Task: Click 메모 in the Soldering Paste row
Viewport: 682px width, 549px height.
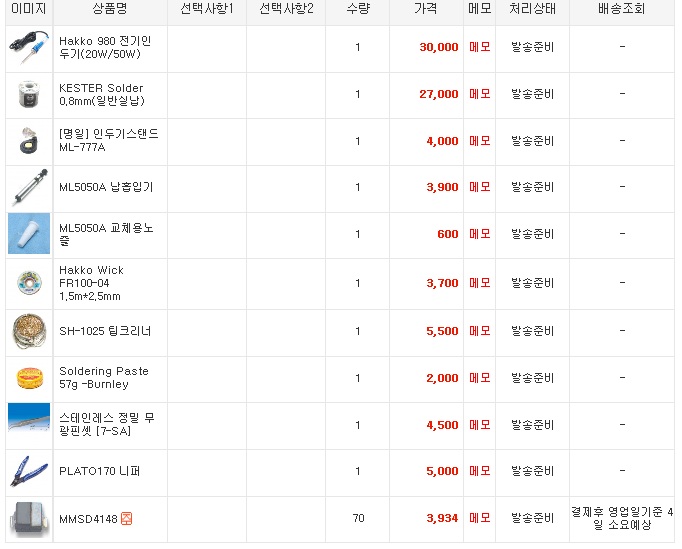Action: [480, 378]
